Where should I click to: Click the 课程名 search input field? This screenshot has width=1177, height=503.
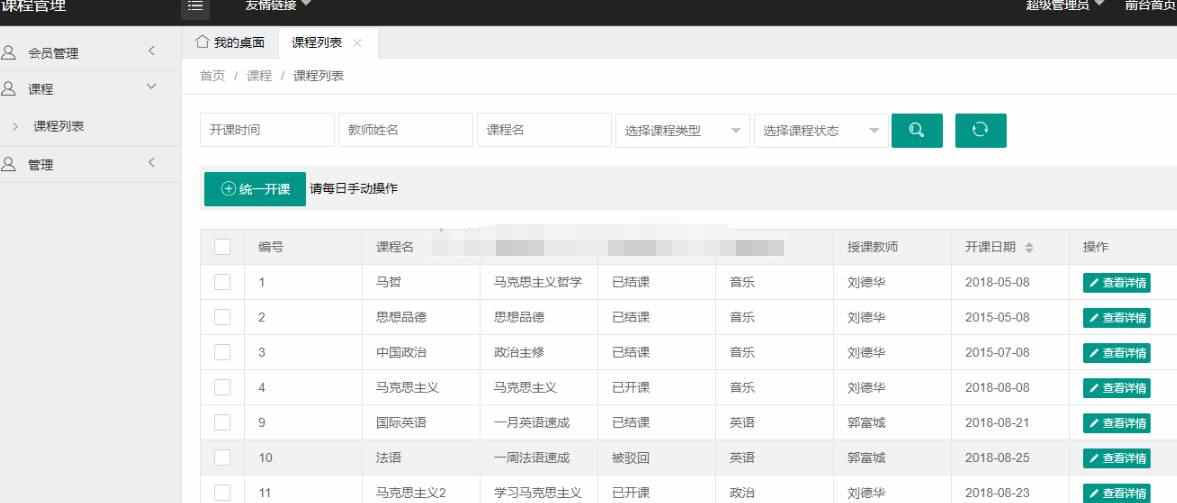[x=544, y=131]
